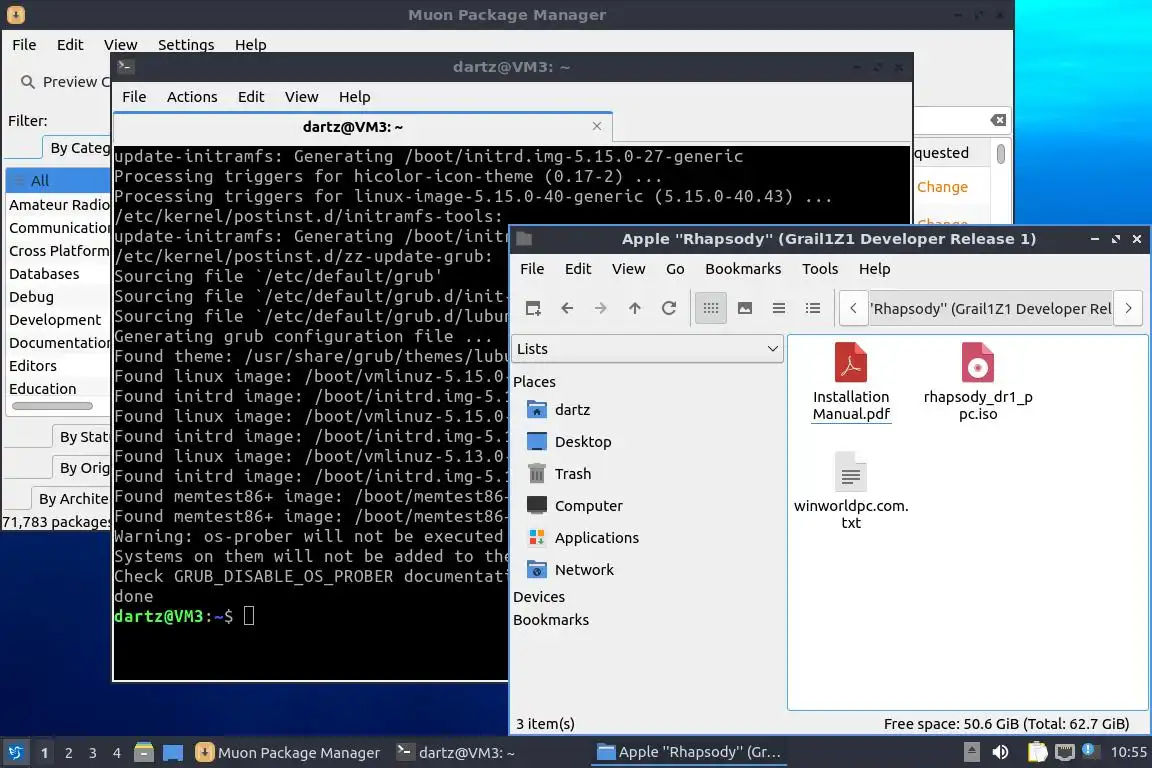The height and width of the screenshot is (768, 1152).
Task: Open the By Status filter tab
Action: coord(82,437)
